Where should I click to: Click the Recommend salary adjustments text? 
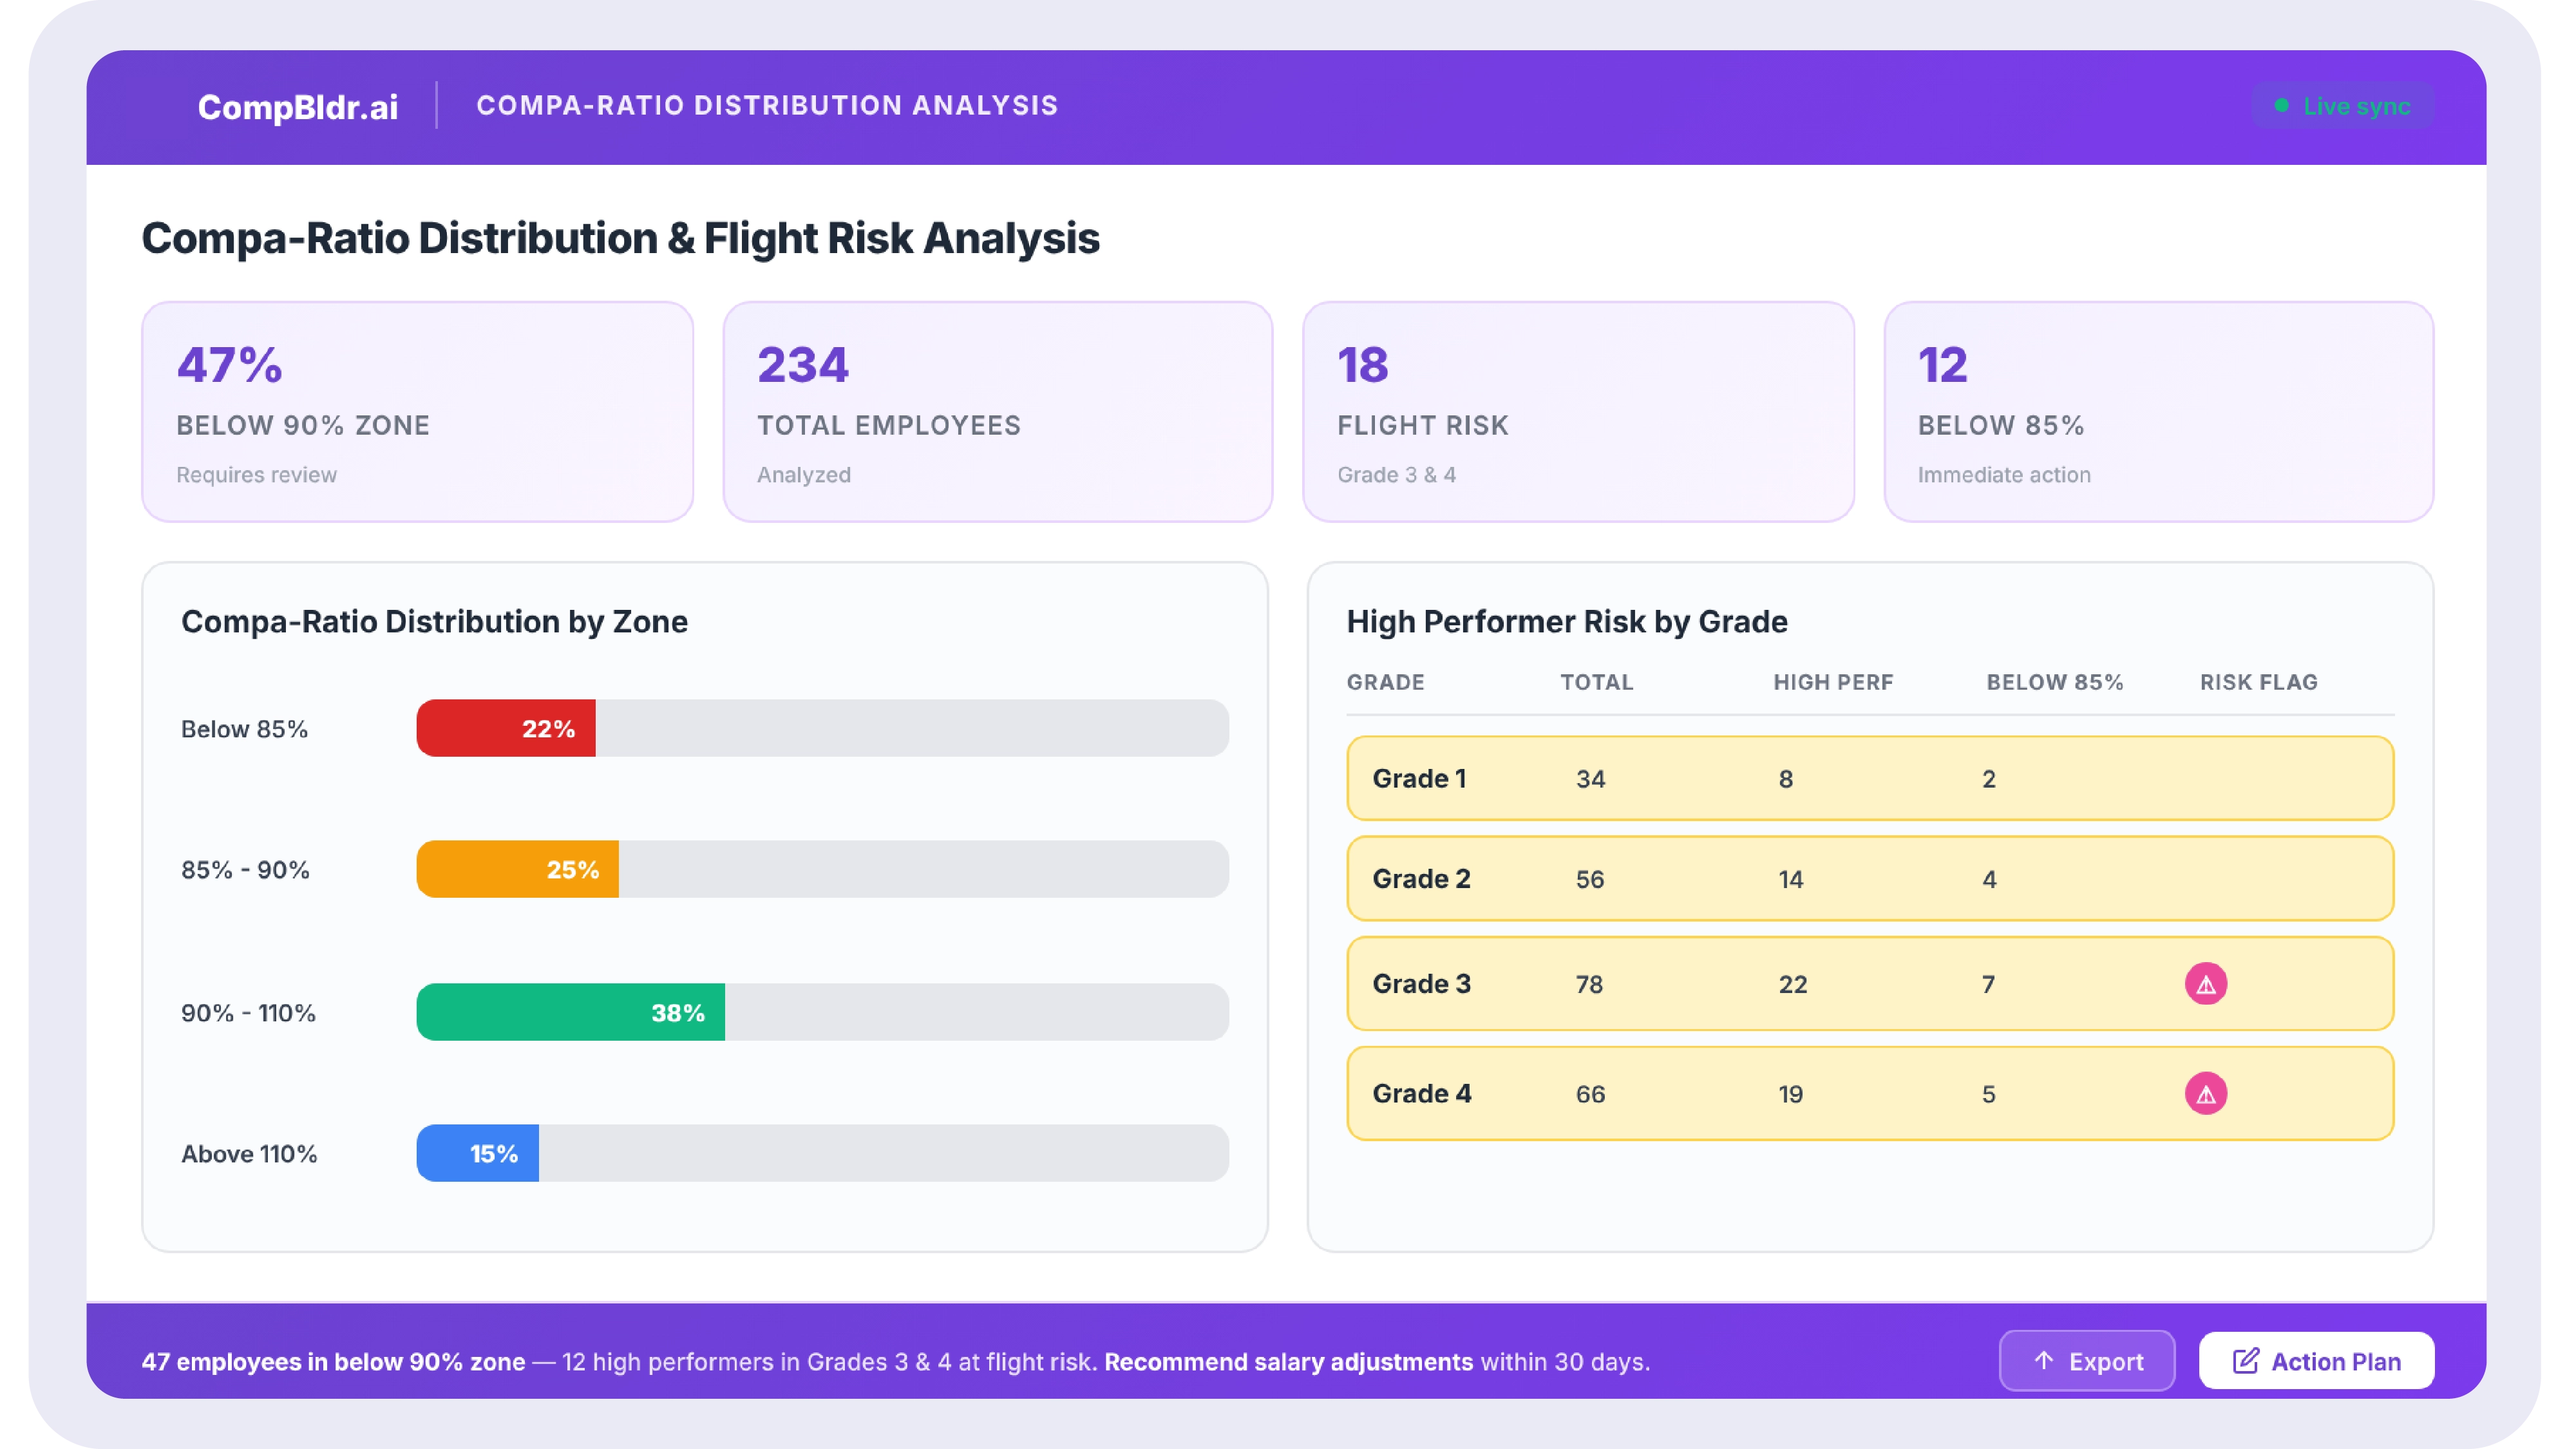tap(1288, 1361)
